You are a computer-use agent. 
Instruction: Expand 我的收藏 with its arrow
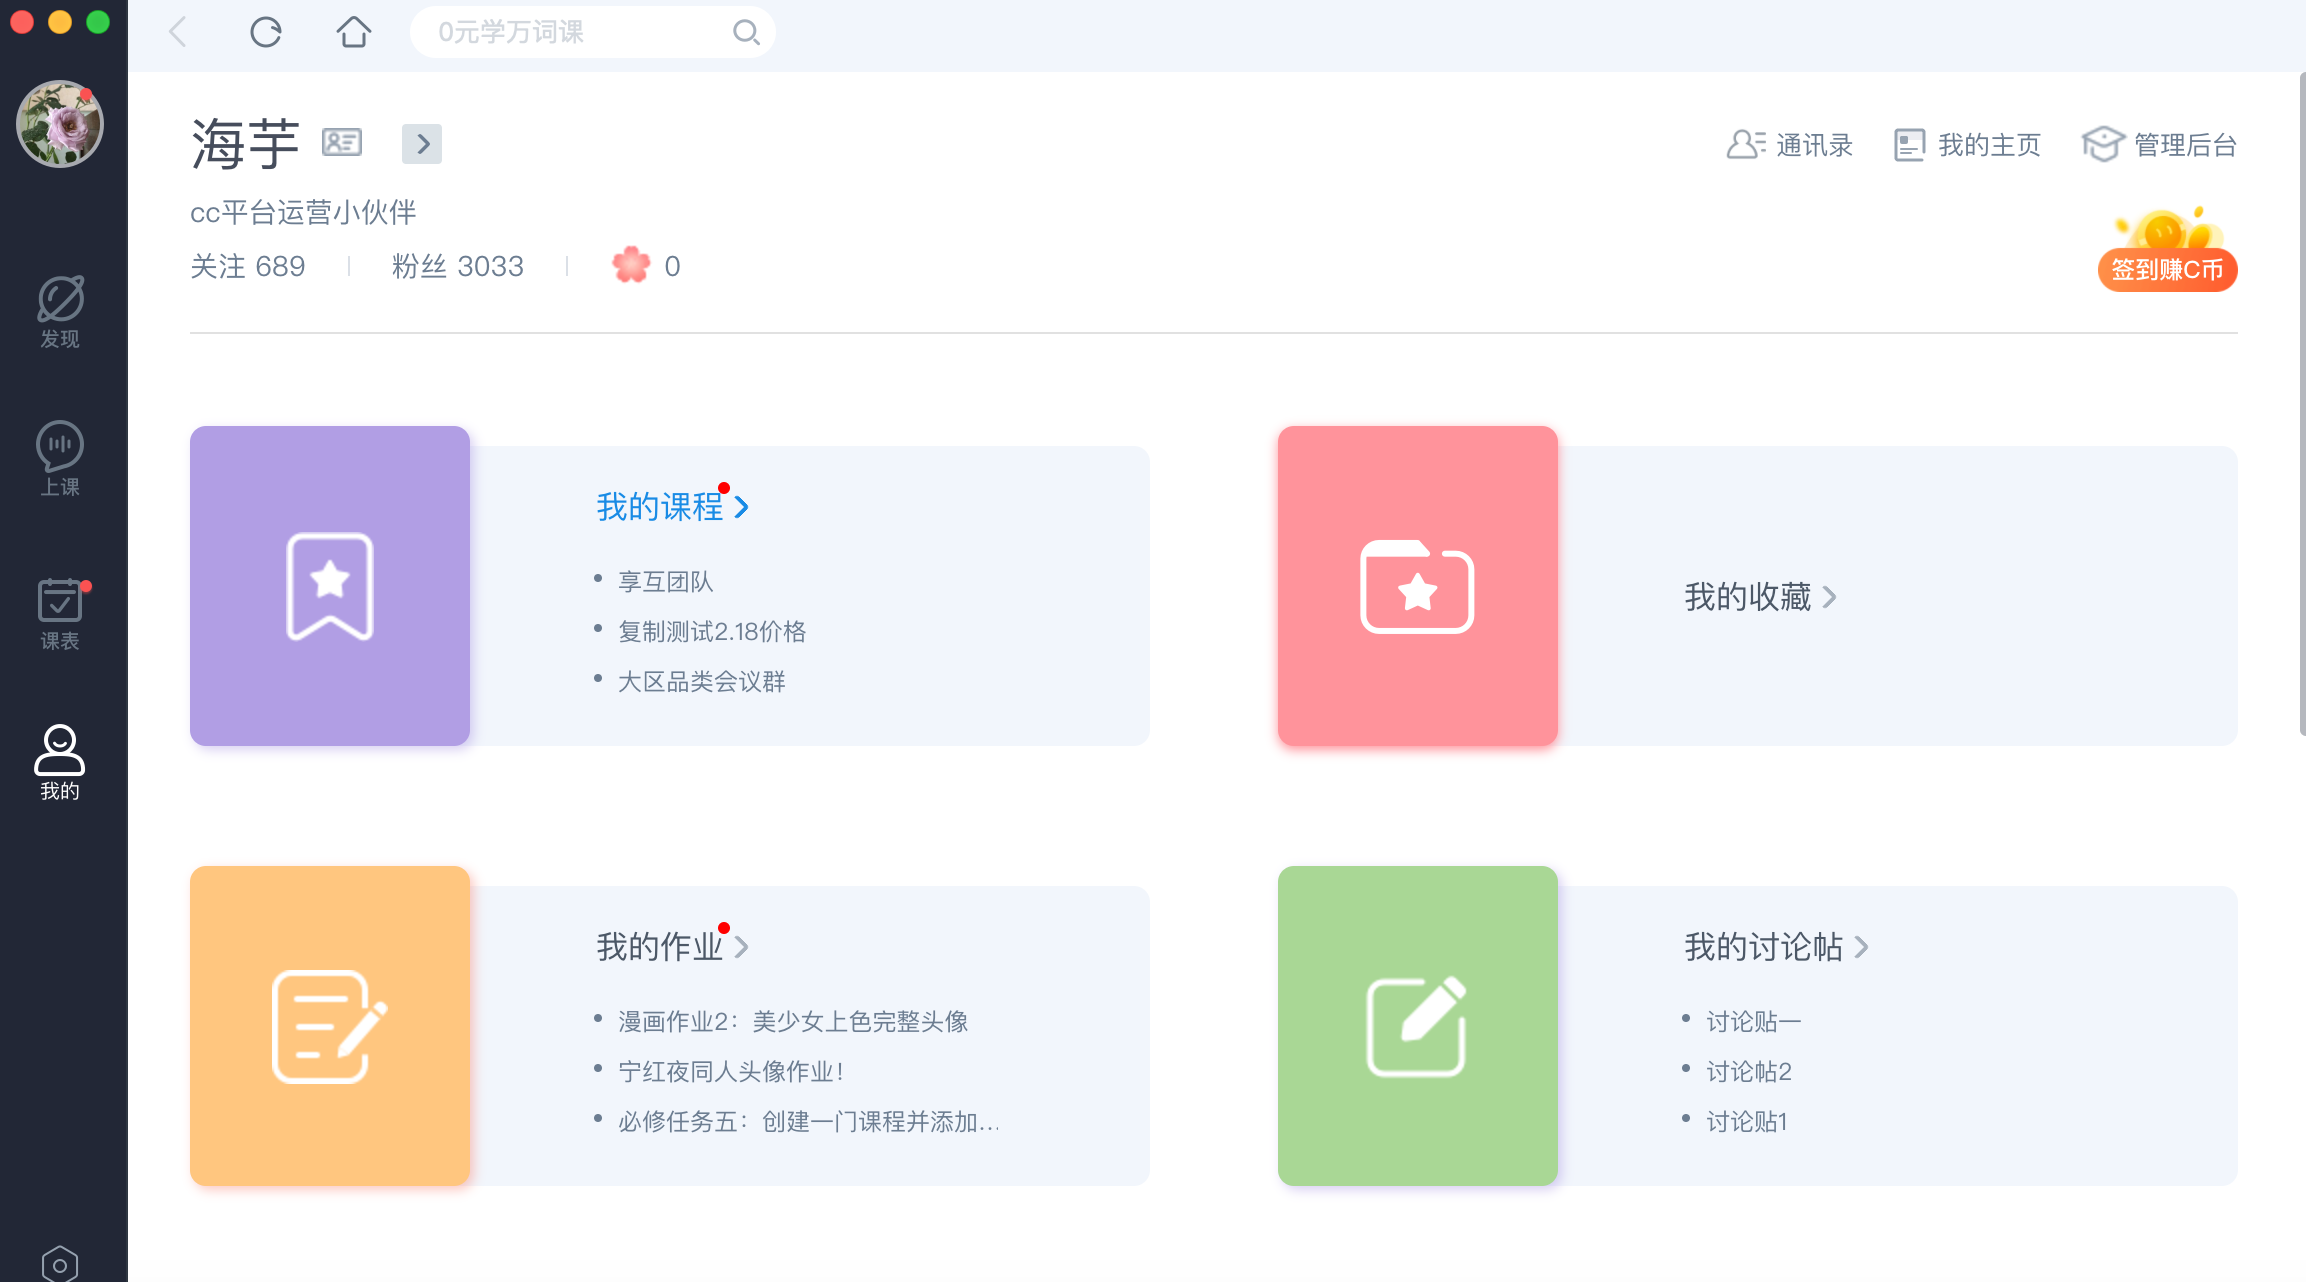click(1831, 596)
